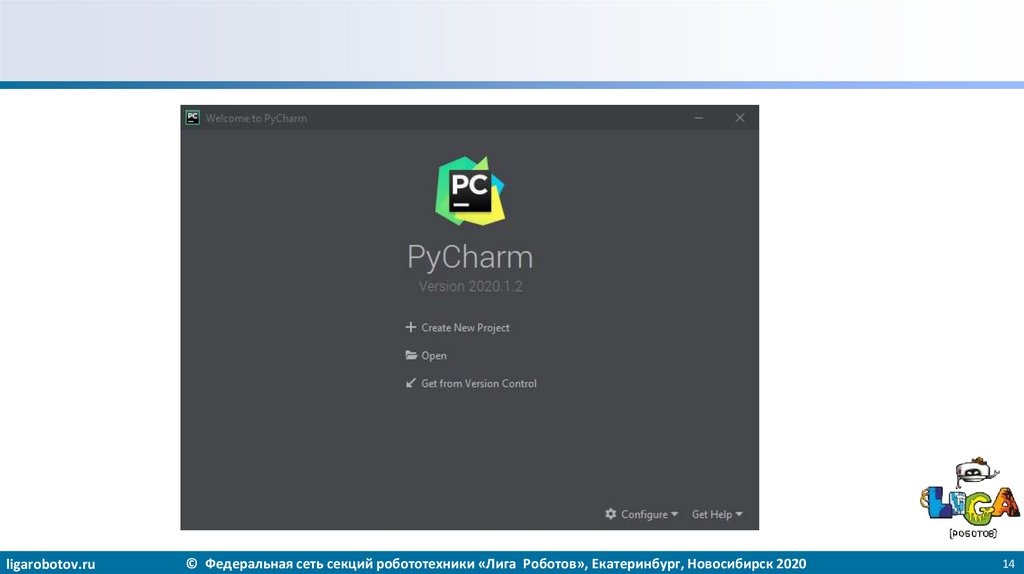Screen dimensions: 1024x574
Task: Click the Федеральная сеть секций copyright text
Action: coord(496,564)
